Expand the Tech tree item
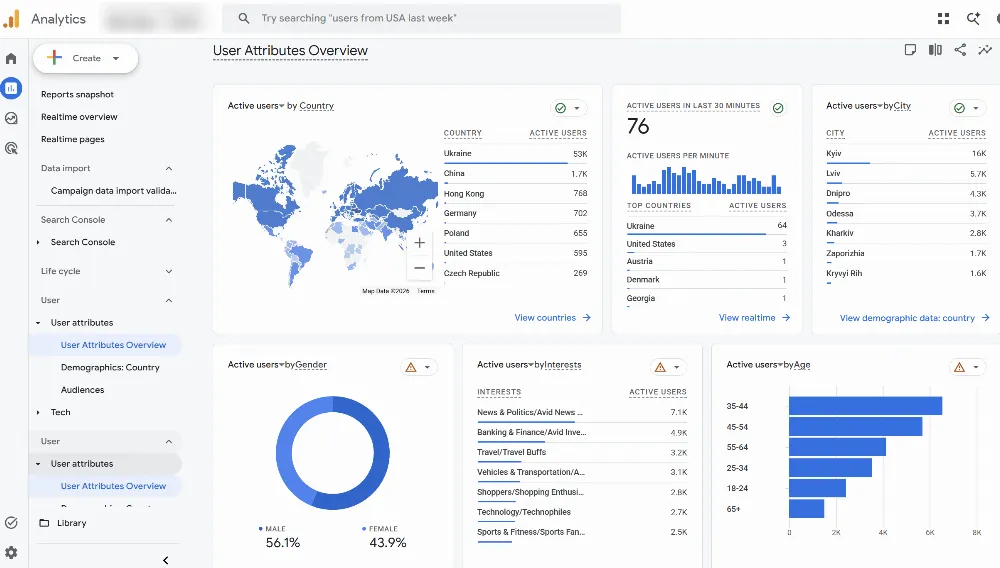1000x568 pixels. [38, 412]
